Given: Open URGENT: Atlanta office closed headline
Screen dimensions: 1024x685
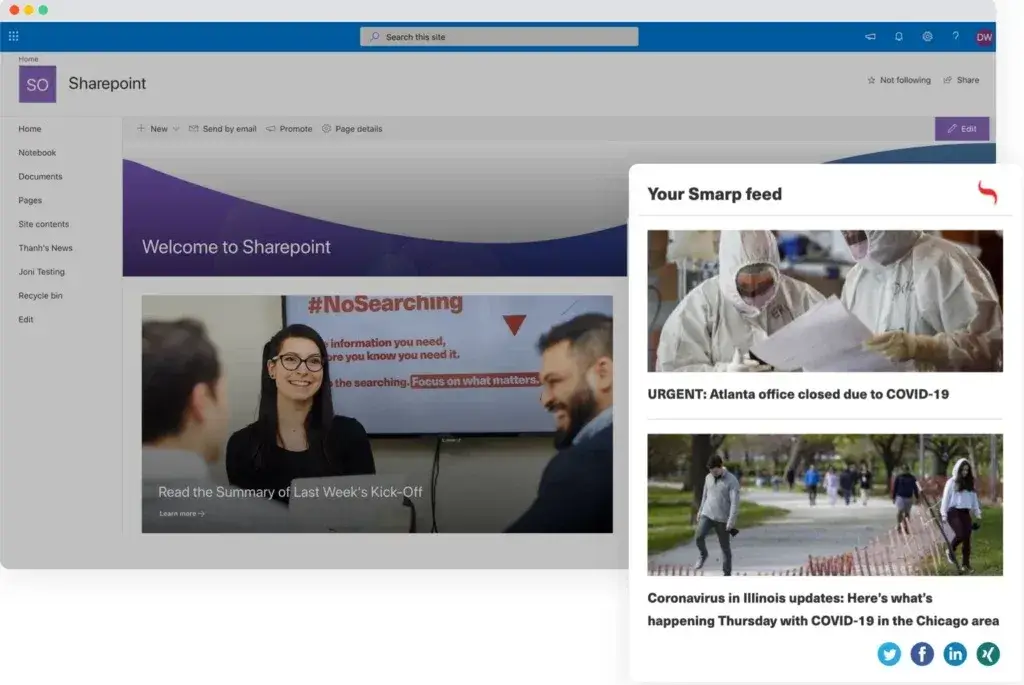Looking at the screenshot, I should click(x=798, y=394).
